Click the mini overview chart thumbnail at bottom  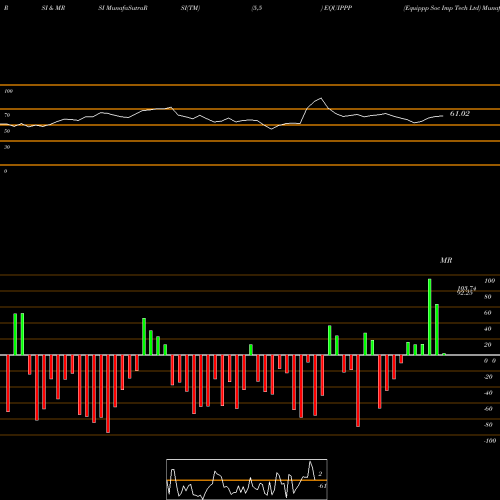(x=247, y=479)
